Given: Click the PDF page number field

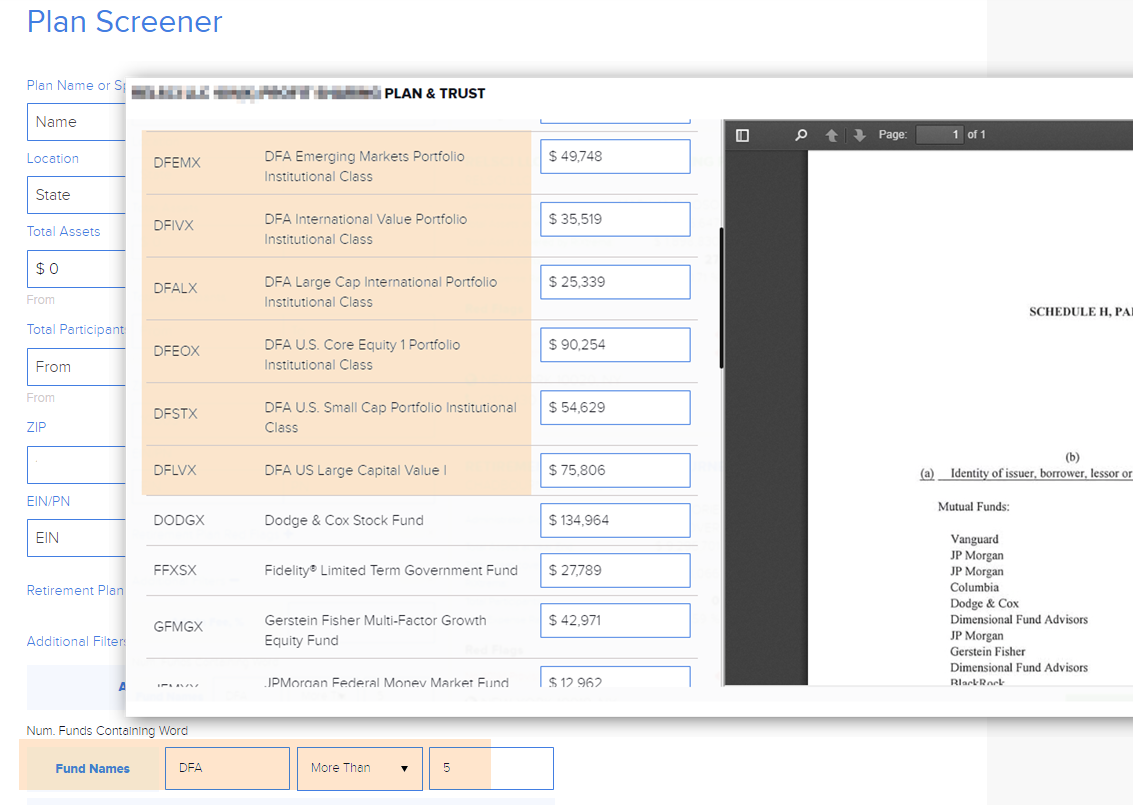Looking at the screenshot, I should [938, 135].
